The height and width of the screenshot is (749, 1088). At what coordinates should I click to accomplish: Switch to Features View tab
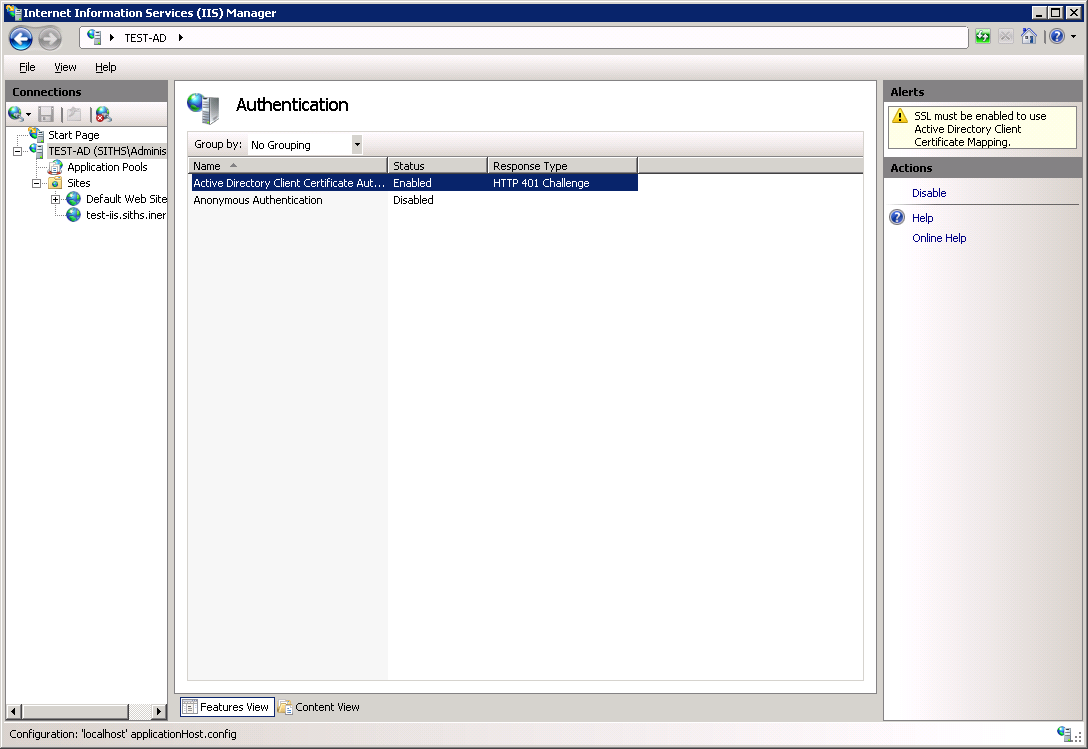click(228, 707)
